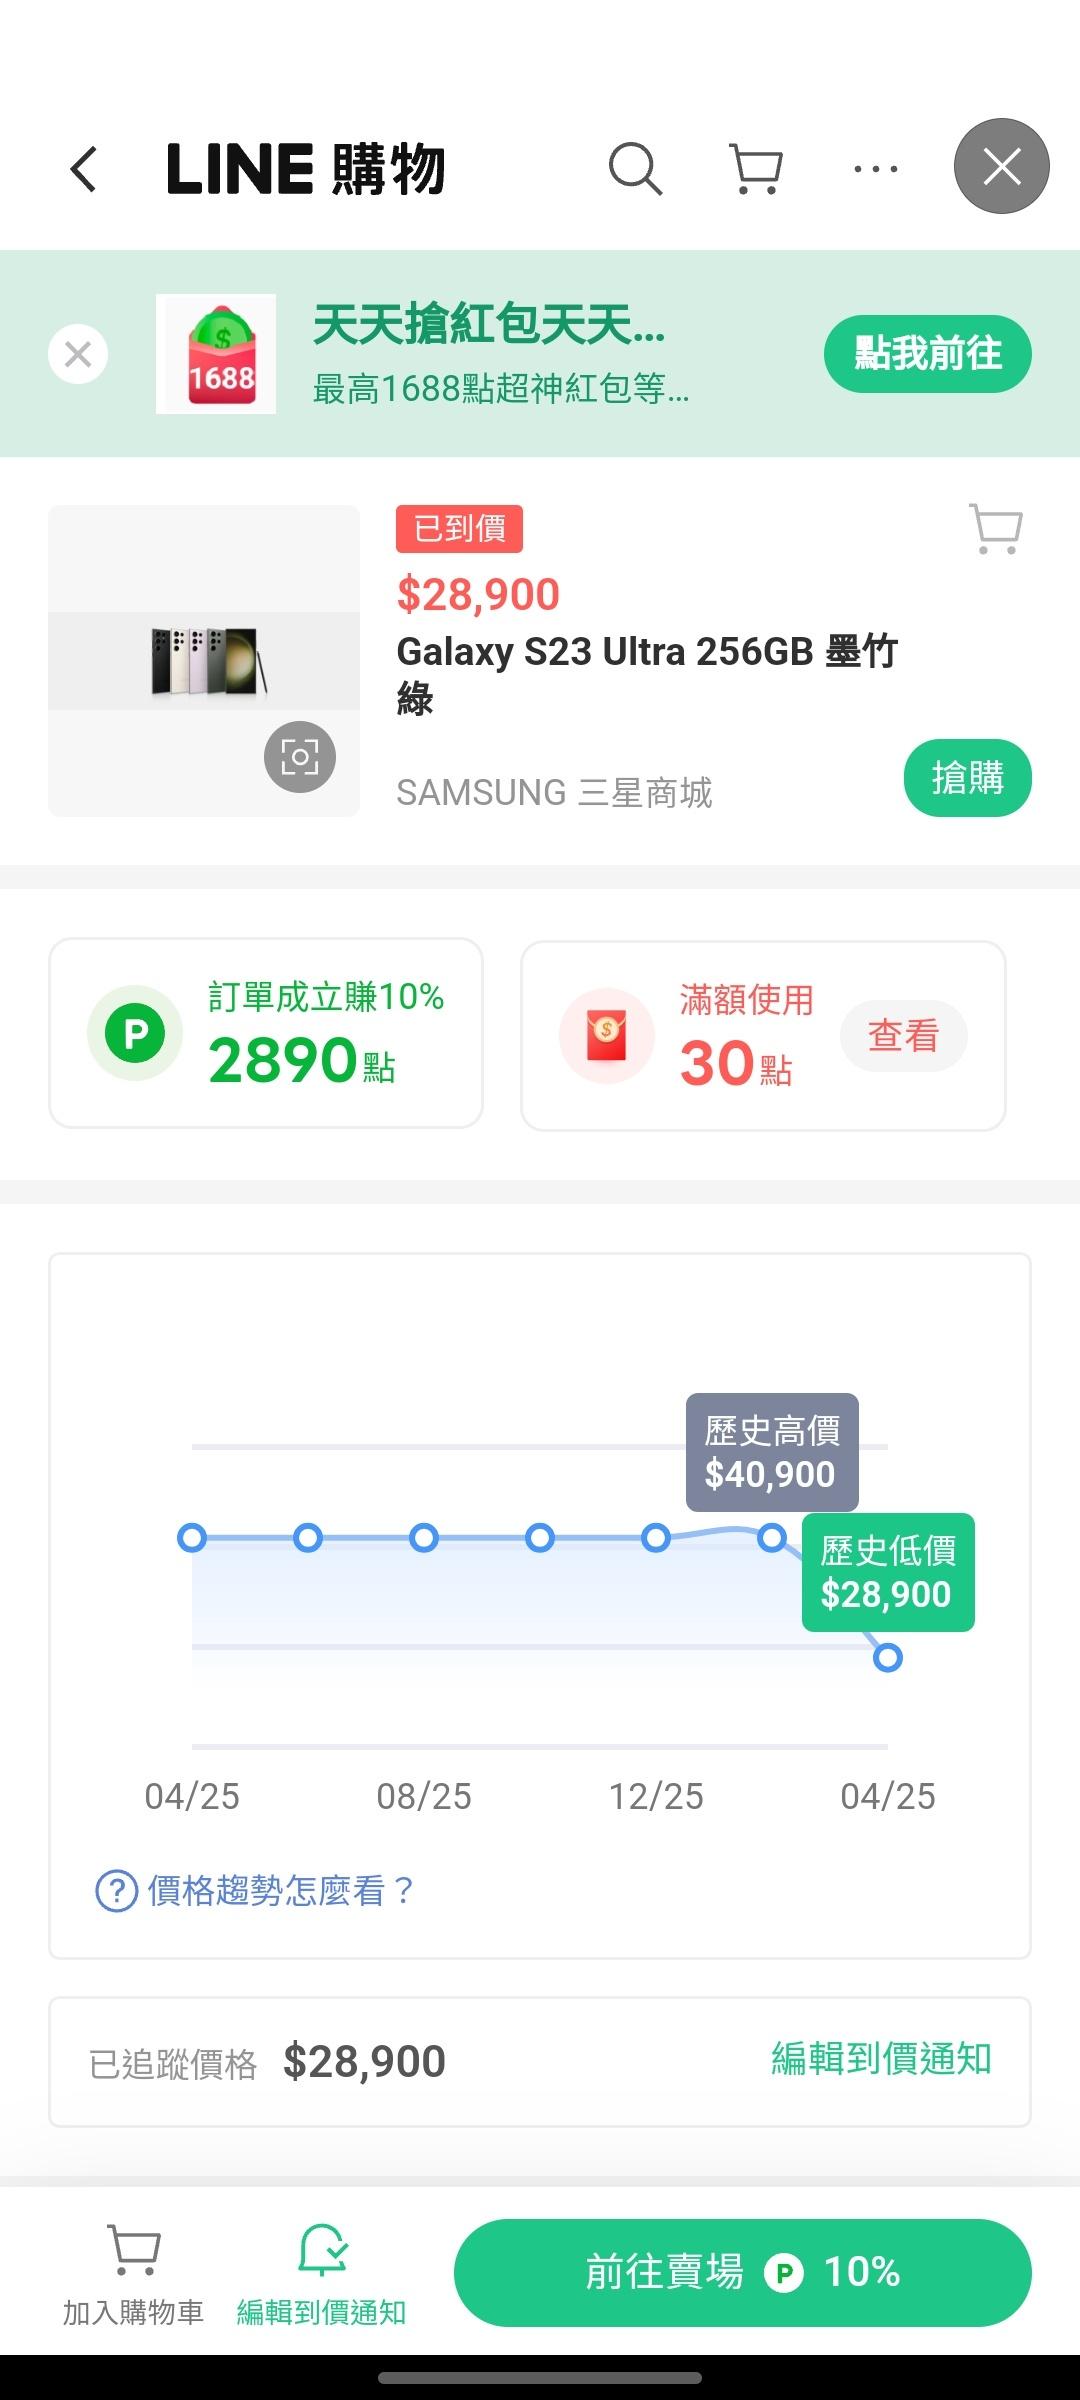Tap the 編輯到價通知 link beside tracked price
Screen dimensions: 1080x2400
[881, 2059]
